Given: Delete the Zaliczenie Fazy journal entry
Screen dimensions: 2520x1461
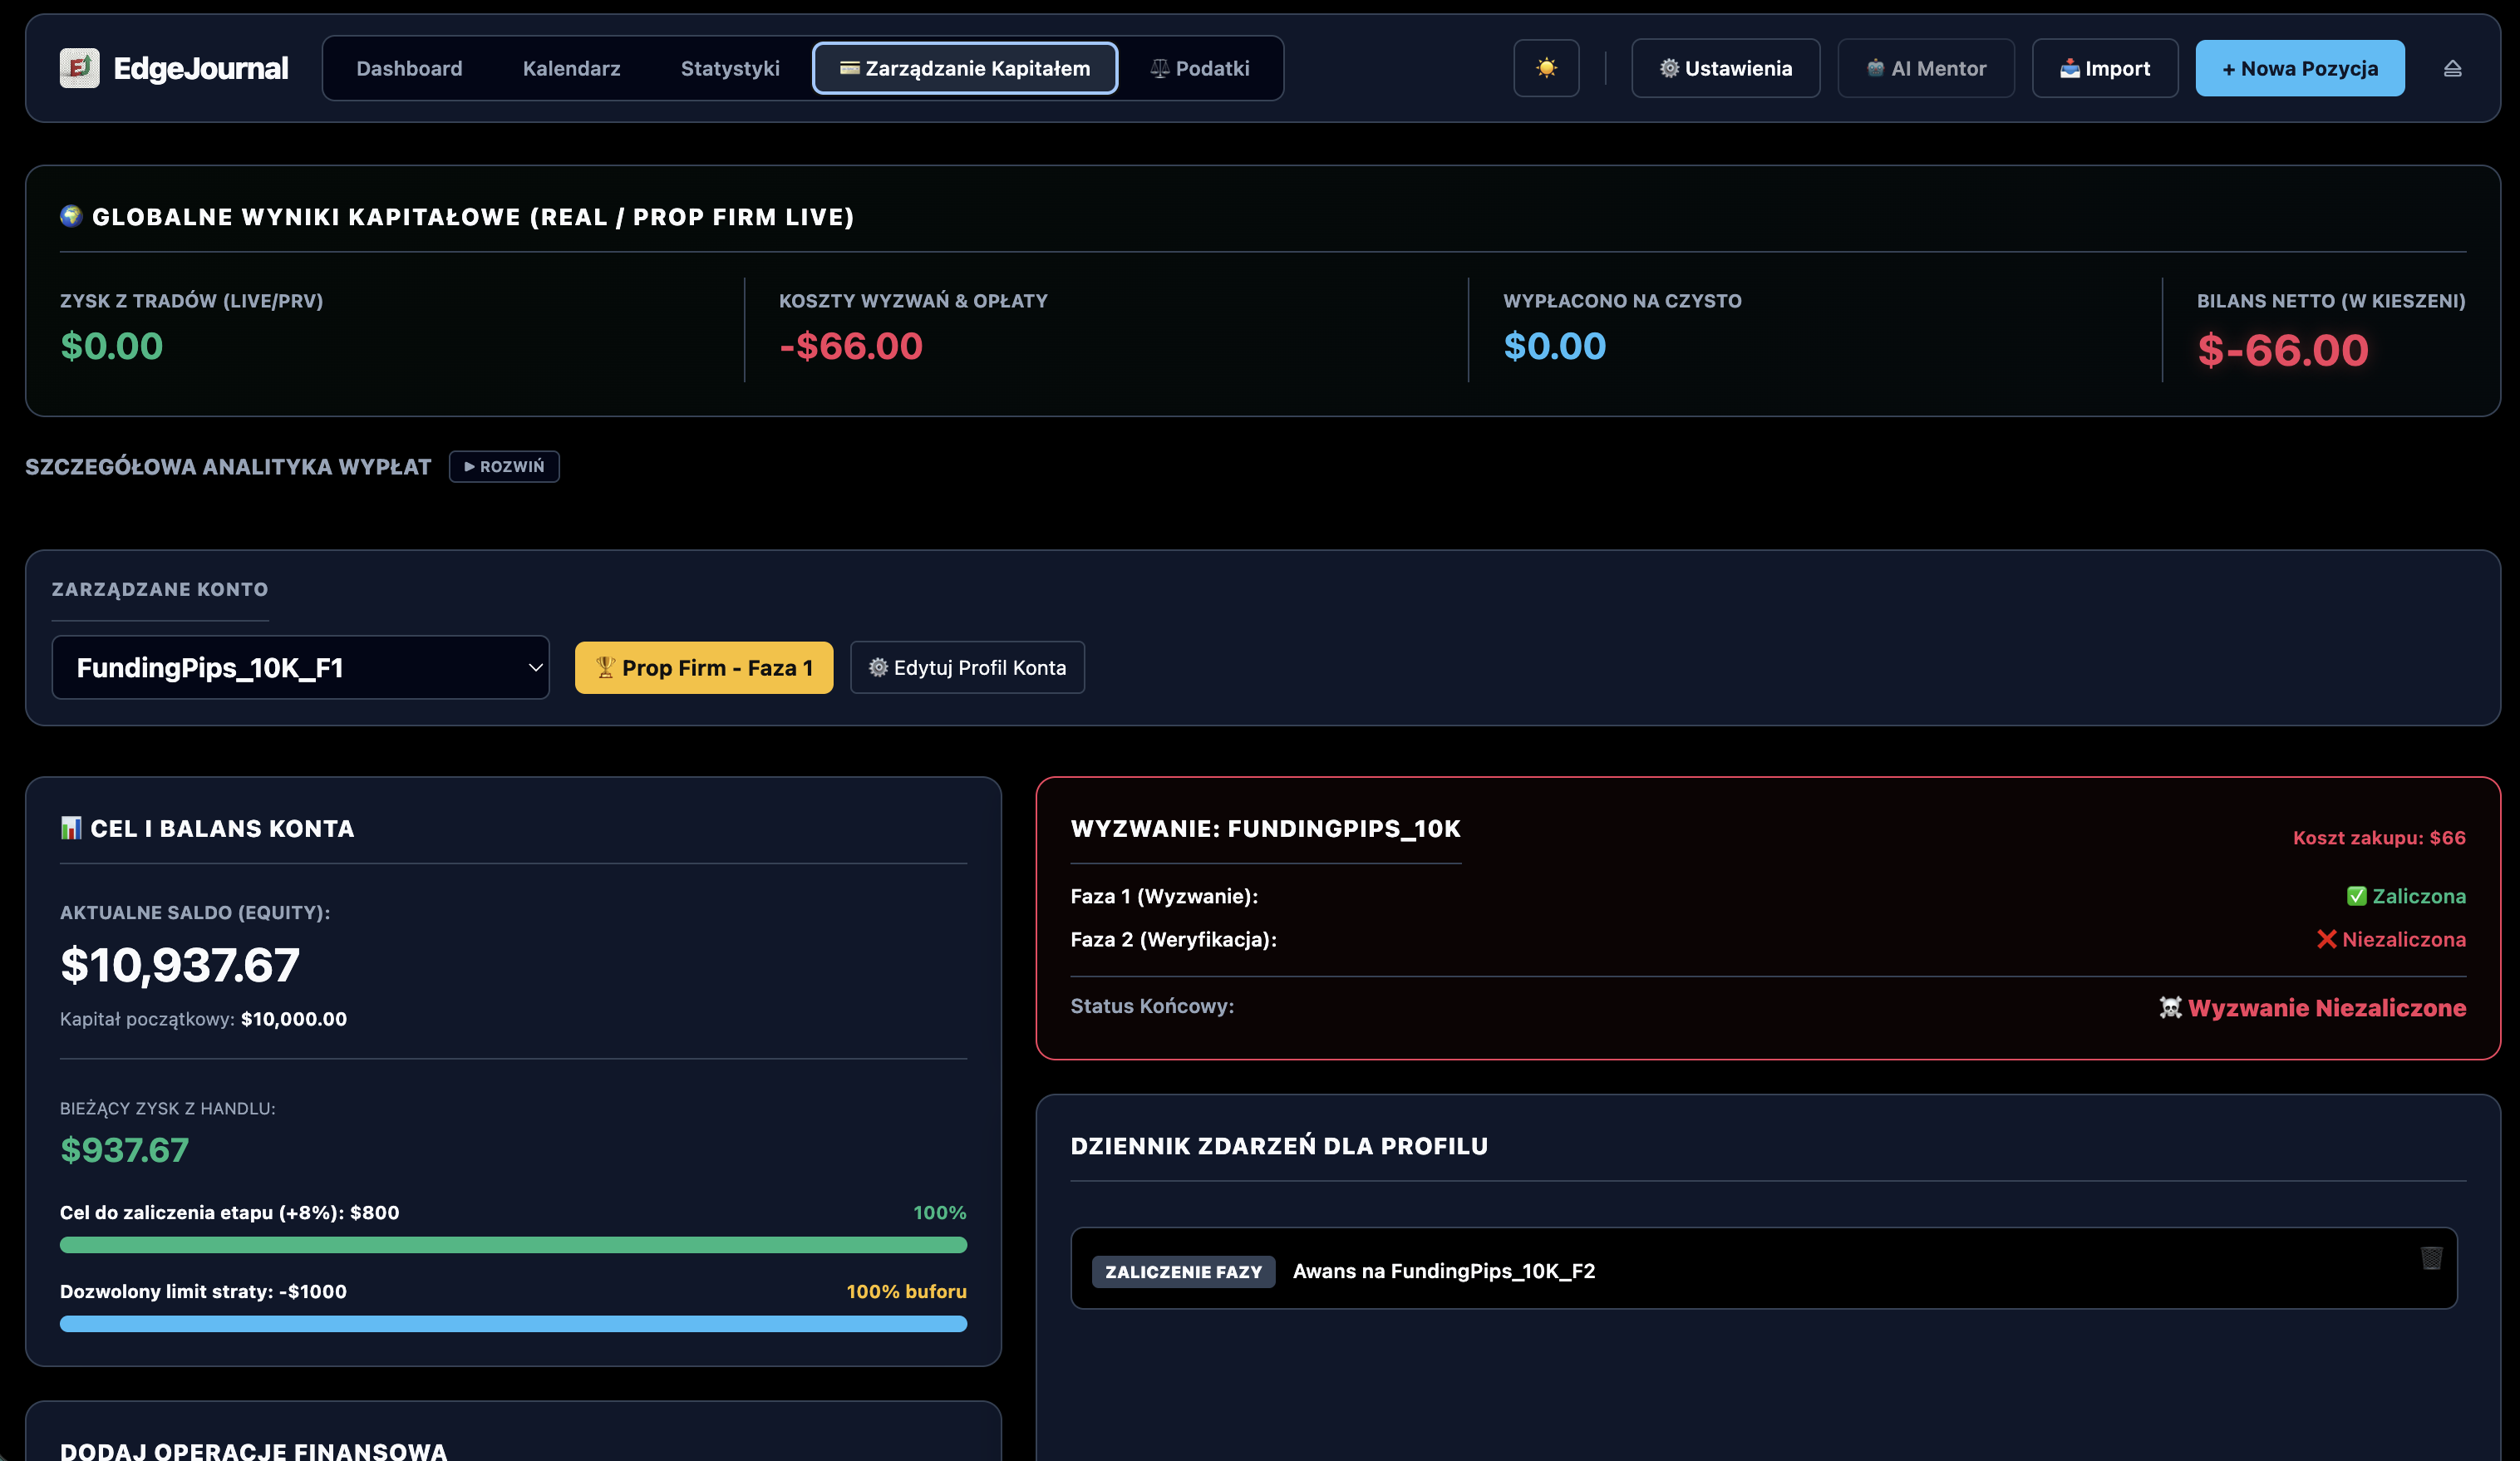Looking at the screenshot, I should pyautogui.click(x=2431, y=1258).
